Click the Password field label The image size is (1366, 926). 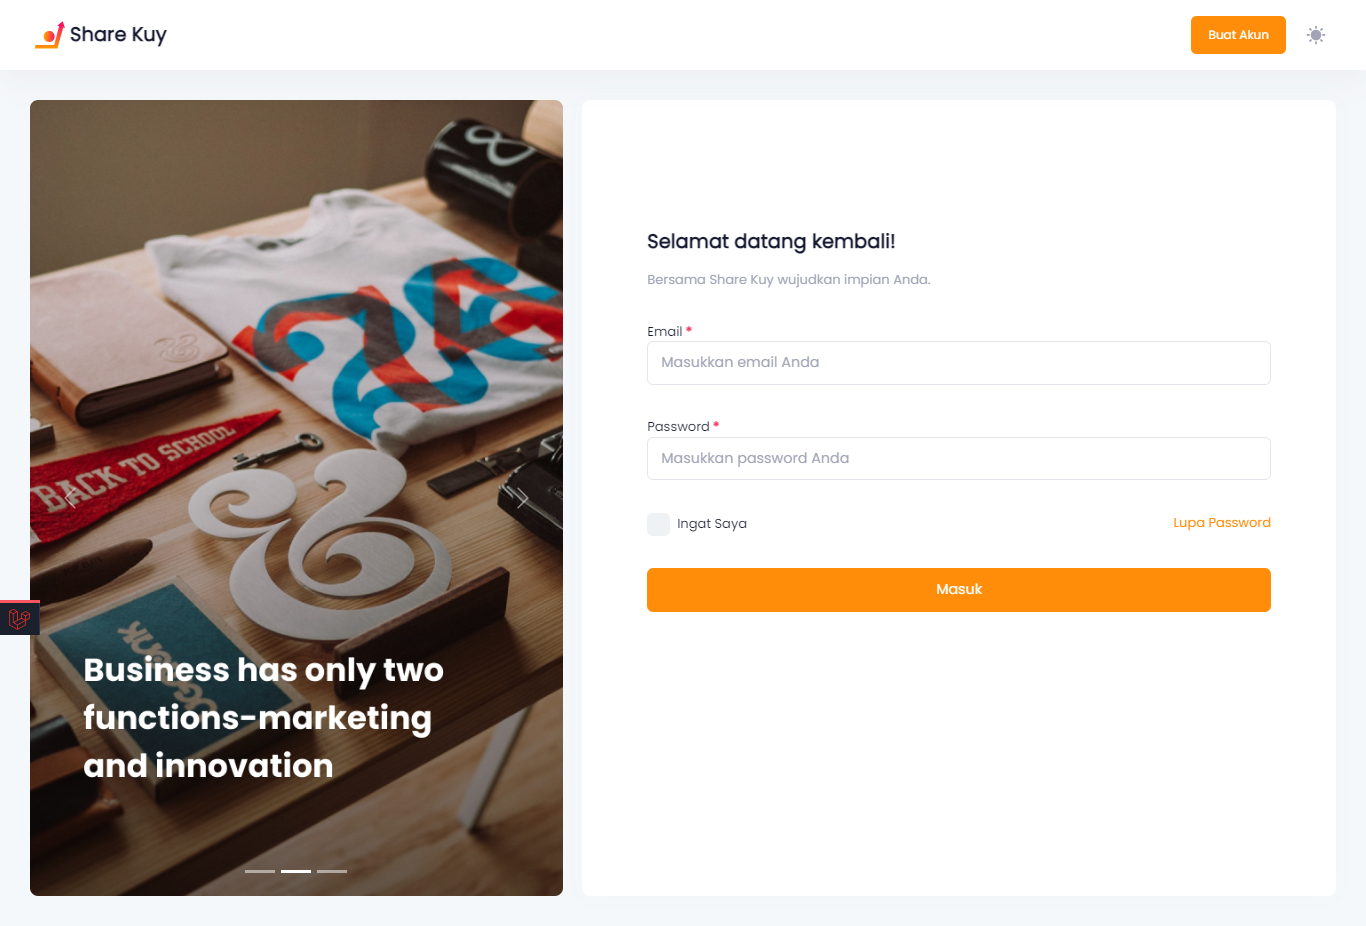tap(678, 427)
